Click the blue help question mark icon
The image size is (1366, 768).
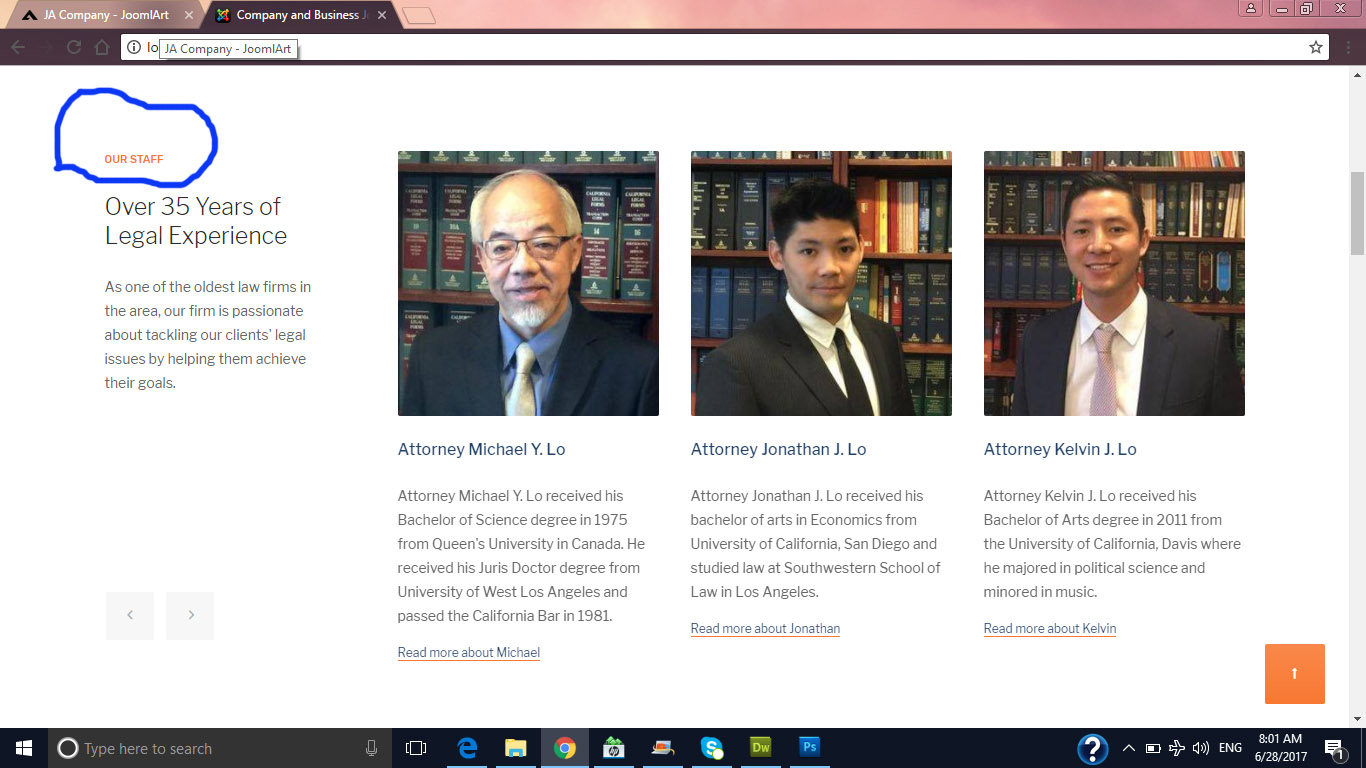1092,748
